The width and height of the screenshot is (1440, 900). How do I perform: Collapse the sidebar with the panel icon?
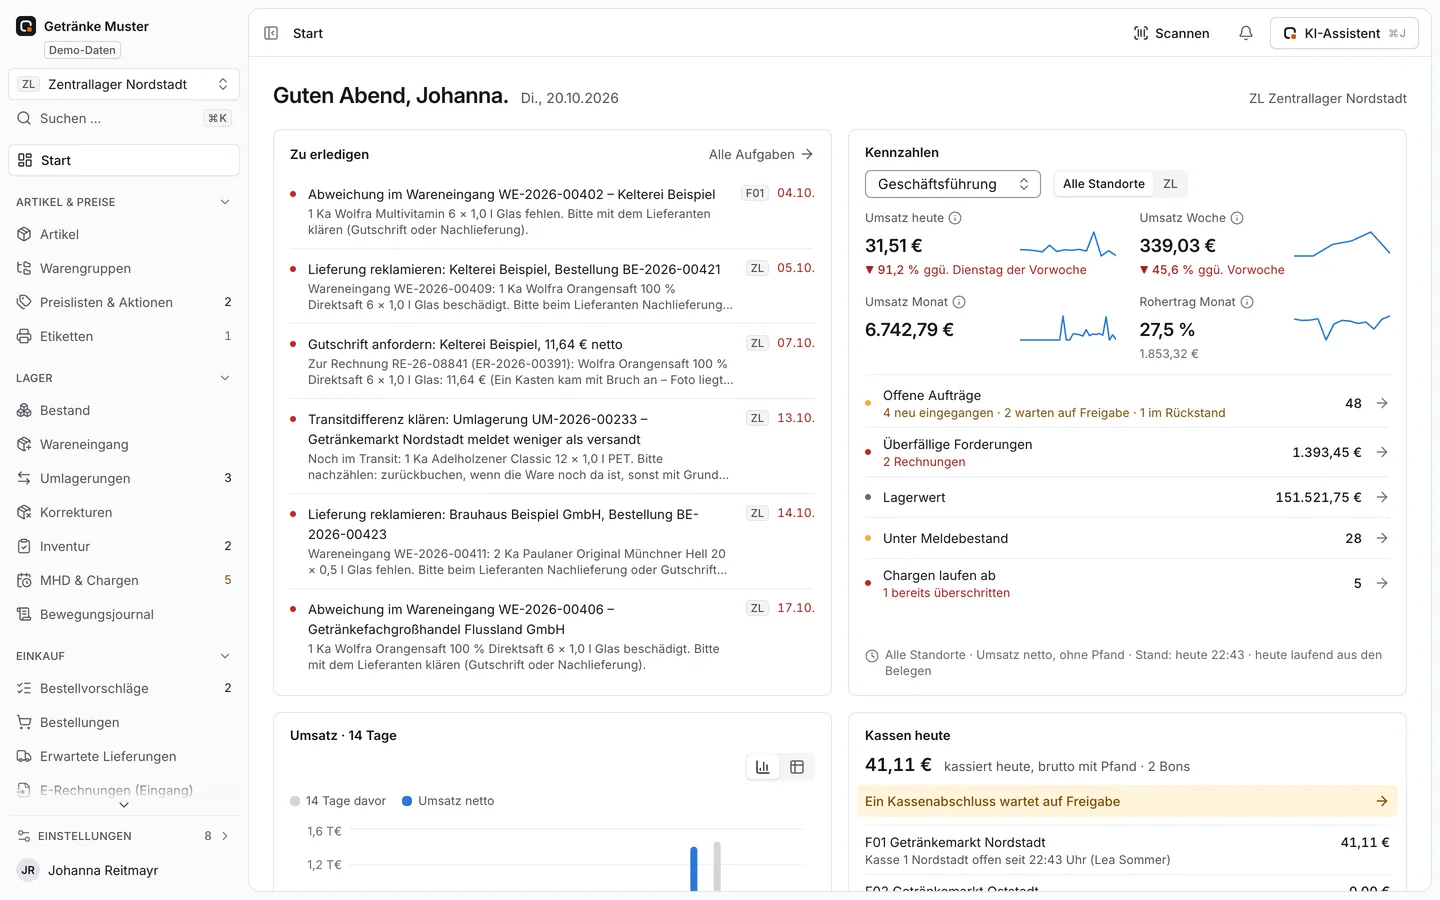tap(271, 33)
